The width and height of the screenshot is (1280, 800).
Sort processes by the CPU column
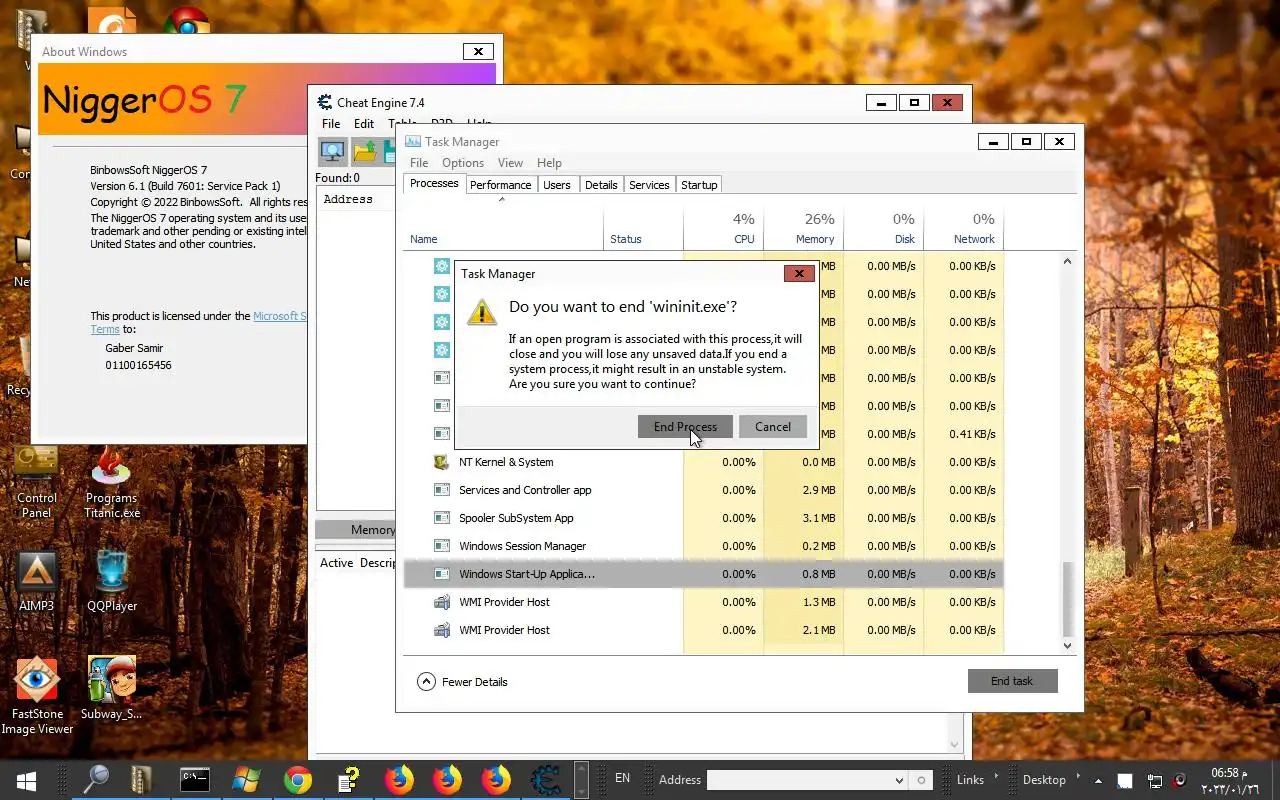[x=723, y=229]
